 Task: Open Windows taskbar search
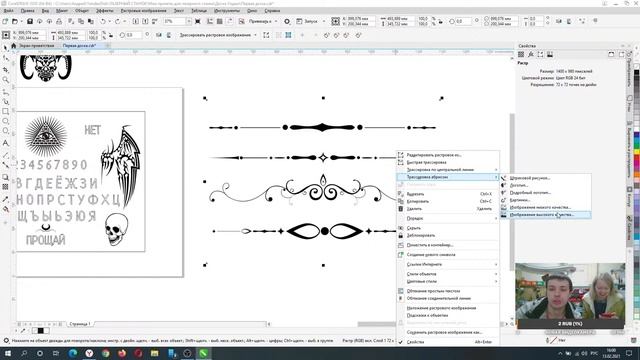24,353
